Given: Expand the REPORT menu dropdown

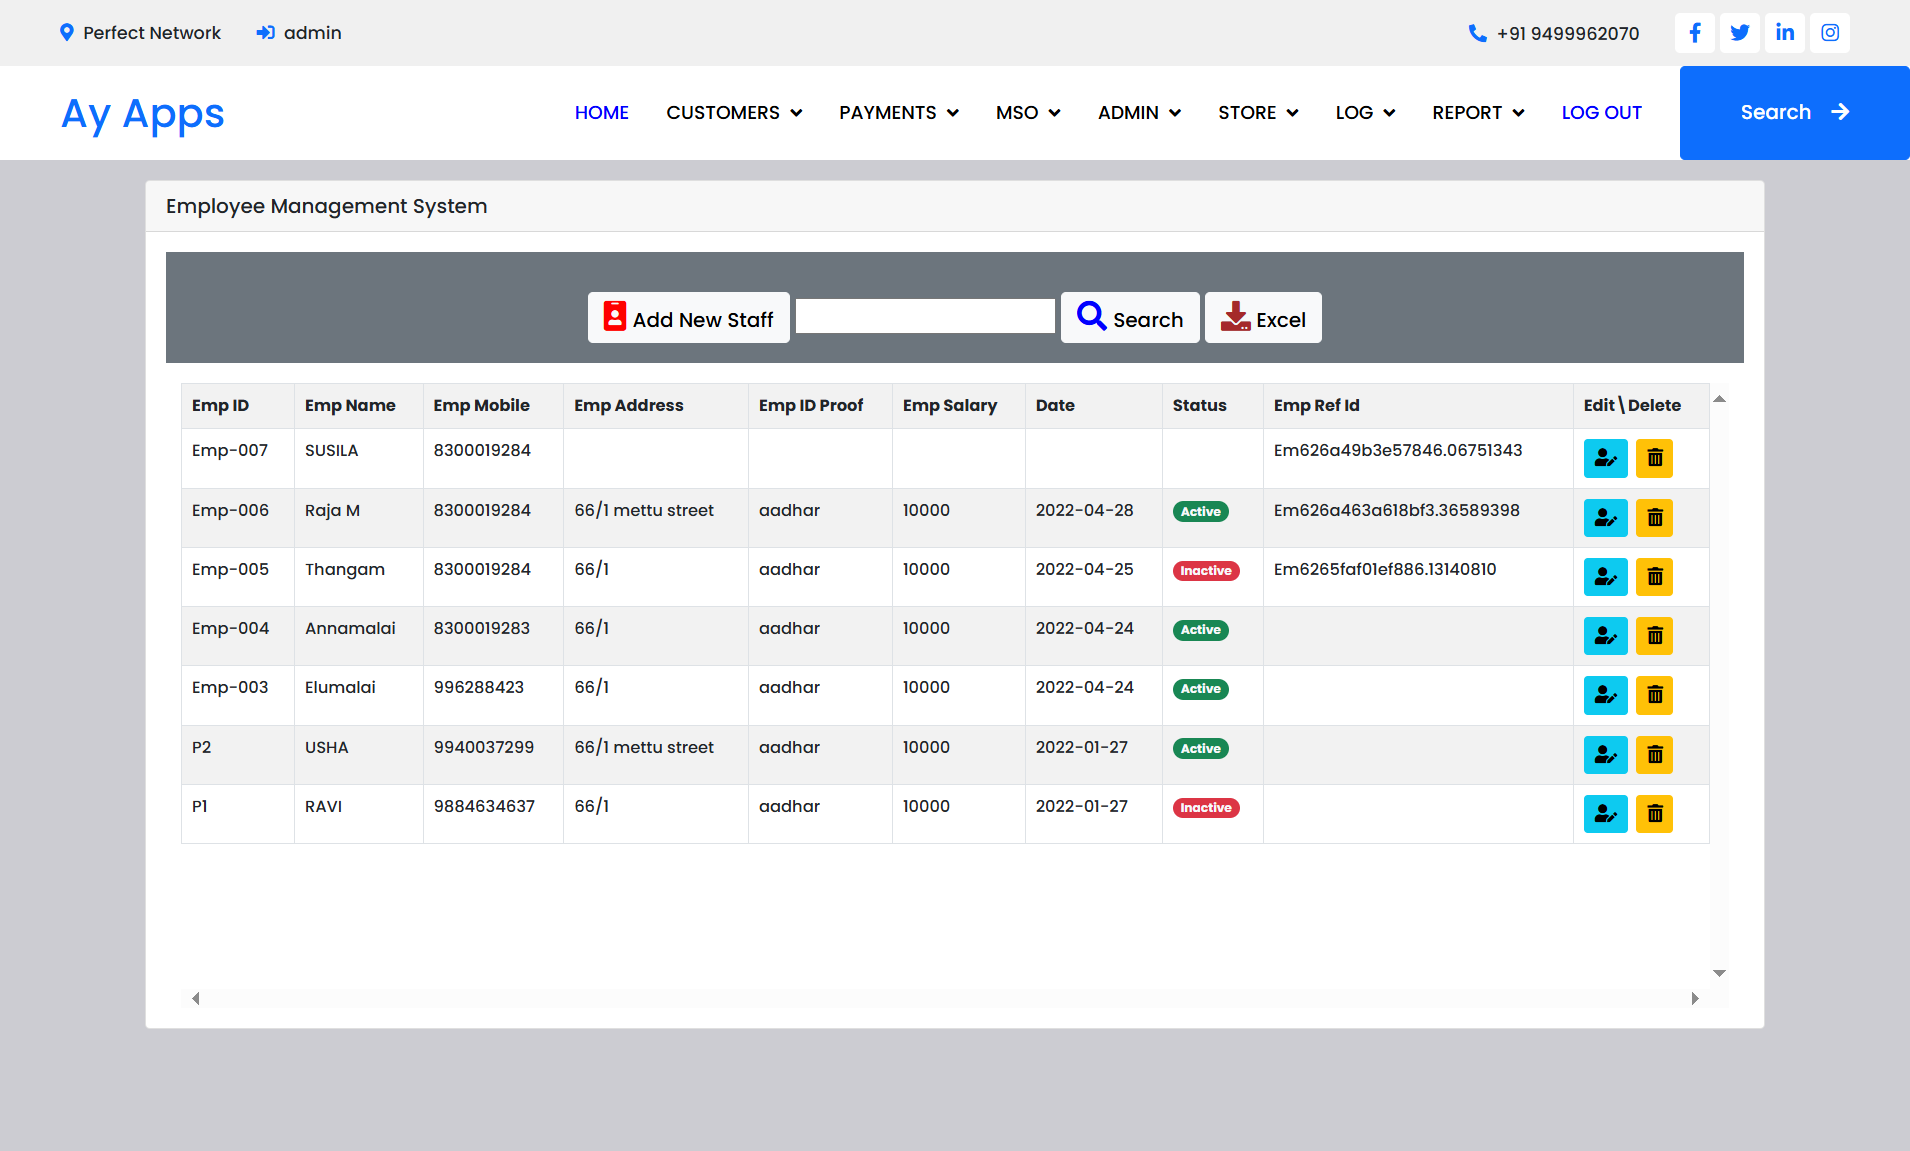Looking at the screenshot, I should pyautogui.click(x=1477, y=113).
